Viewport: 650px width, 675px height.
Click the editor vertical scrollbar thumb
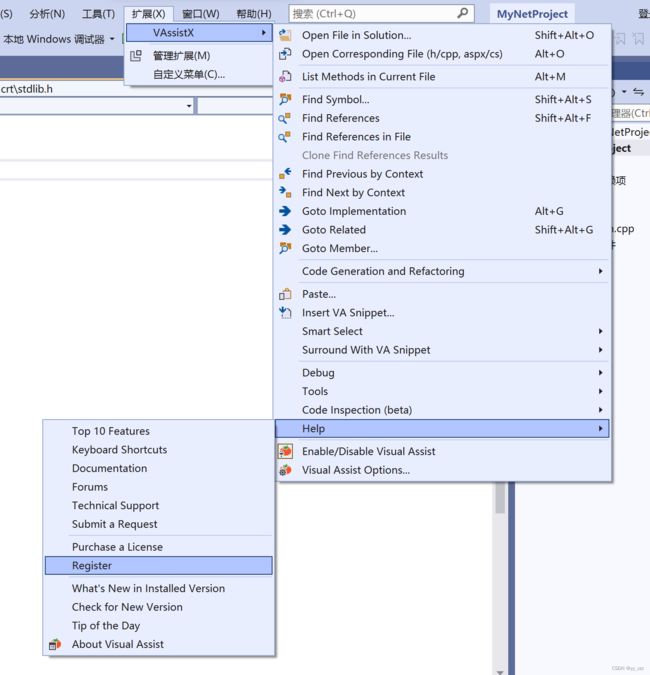[500, 498]
